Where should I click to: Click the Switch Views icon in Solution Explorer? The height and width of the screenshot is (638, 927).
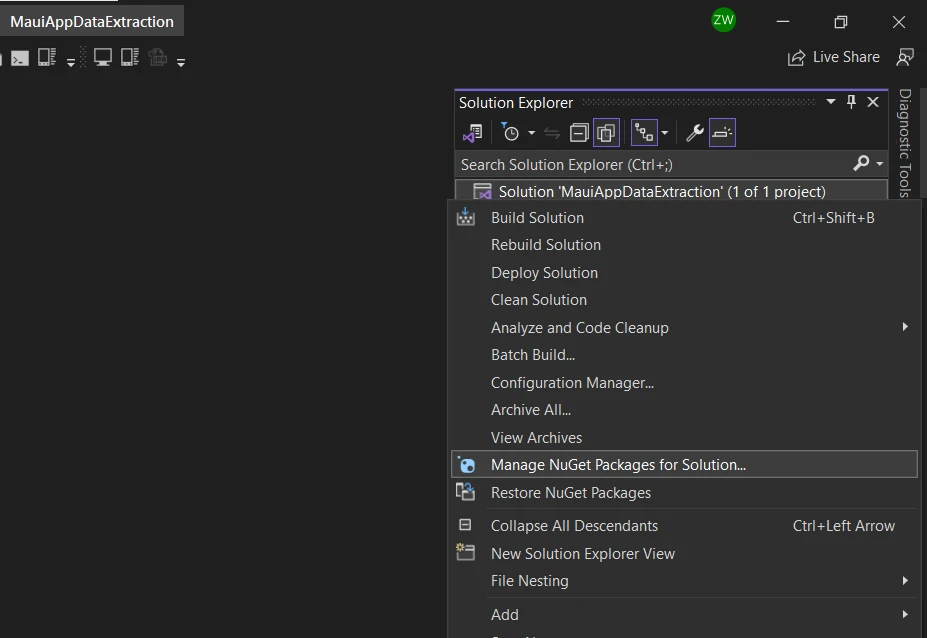472,133
